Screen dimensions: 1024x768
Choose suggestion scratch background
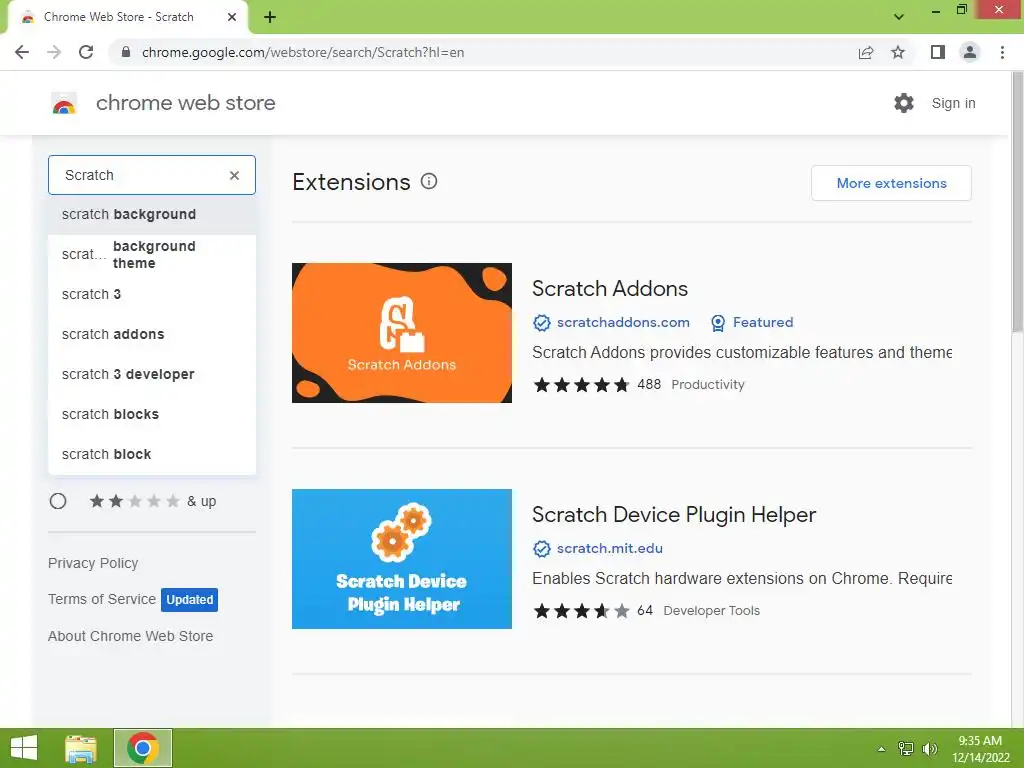point(152,214)
